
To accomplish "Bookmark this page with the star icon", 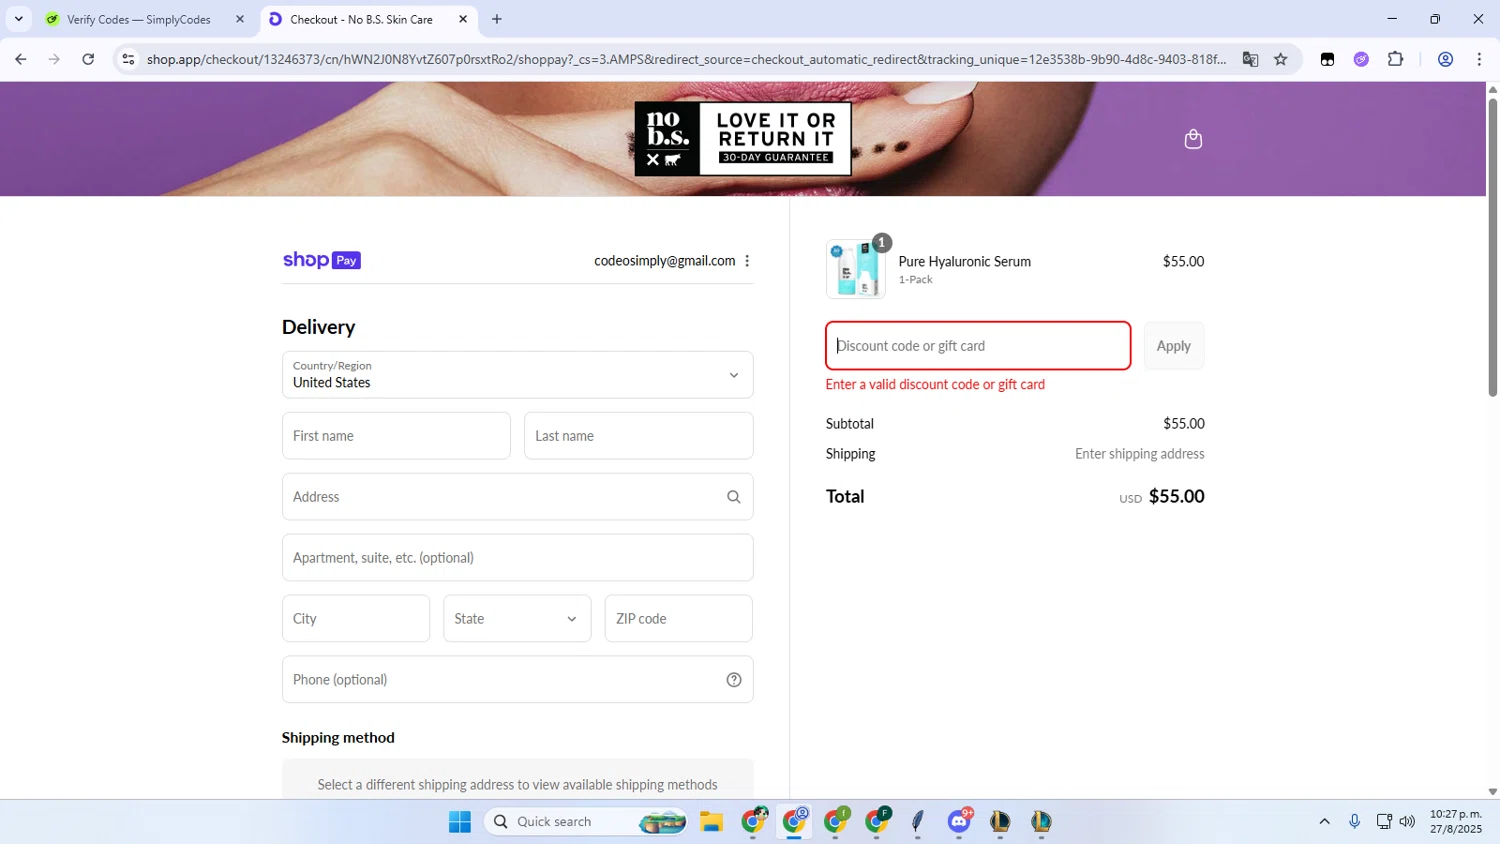I will click(1280, 59).
